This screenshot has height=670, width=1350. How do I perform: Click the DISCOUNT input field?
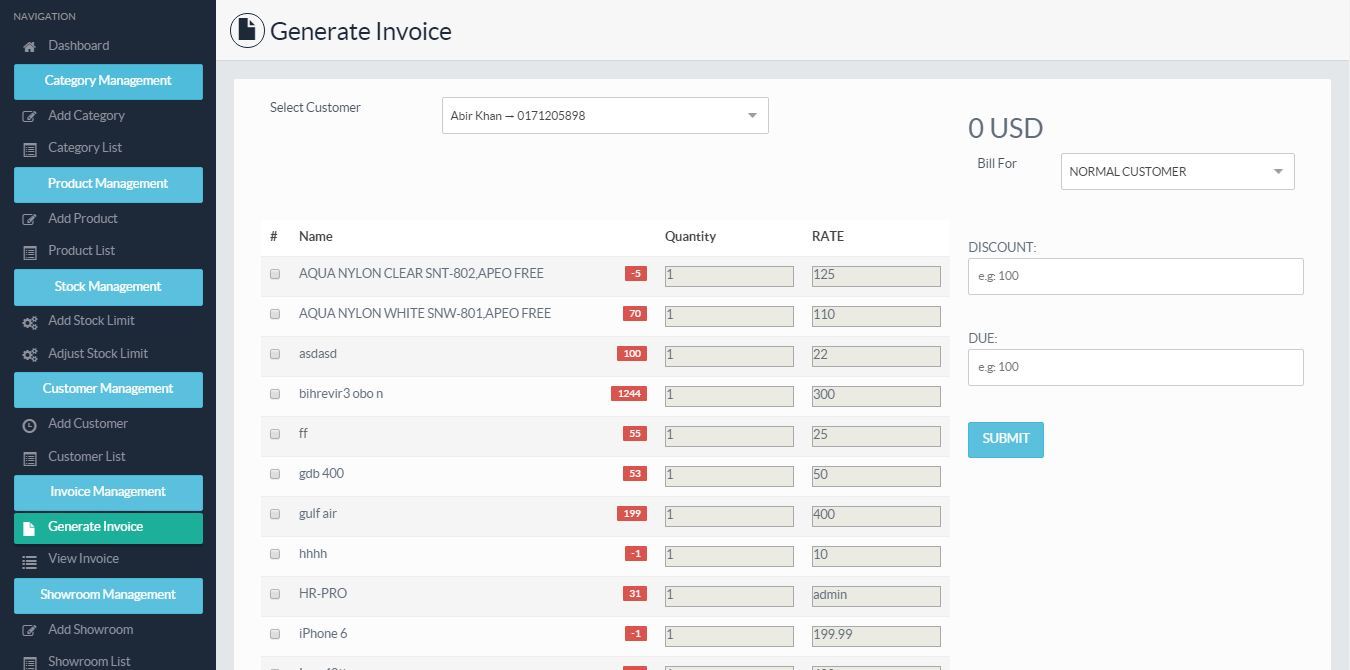coord(1135,276)
